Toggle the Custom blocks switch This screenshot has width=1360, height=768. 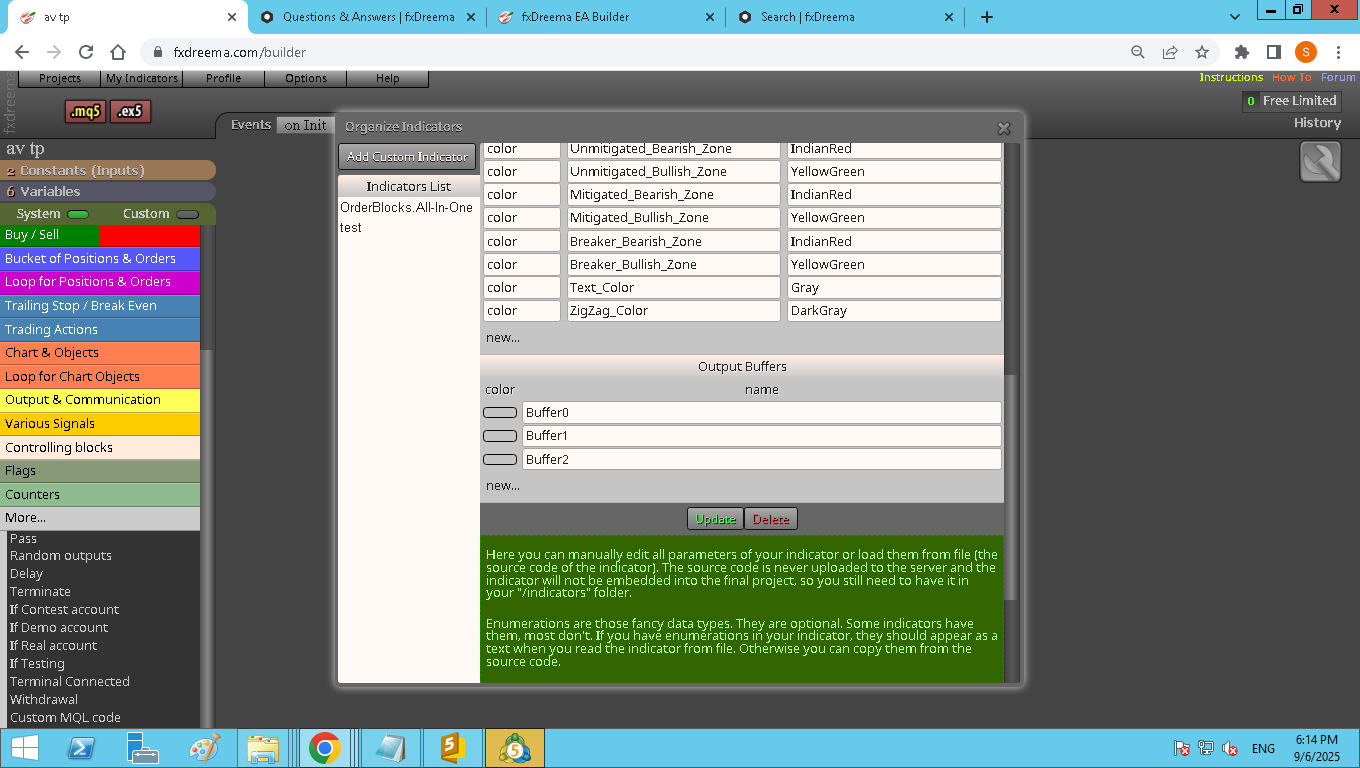[x=187, y=214]
